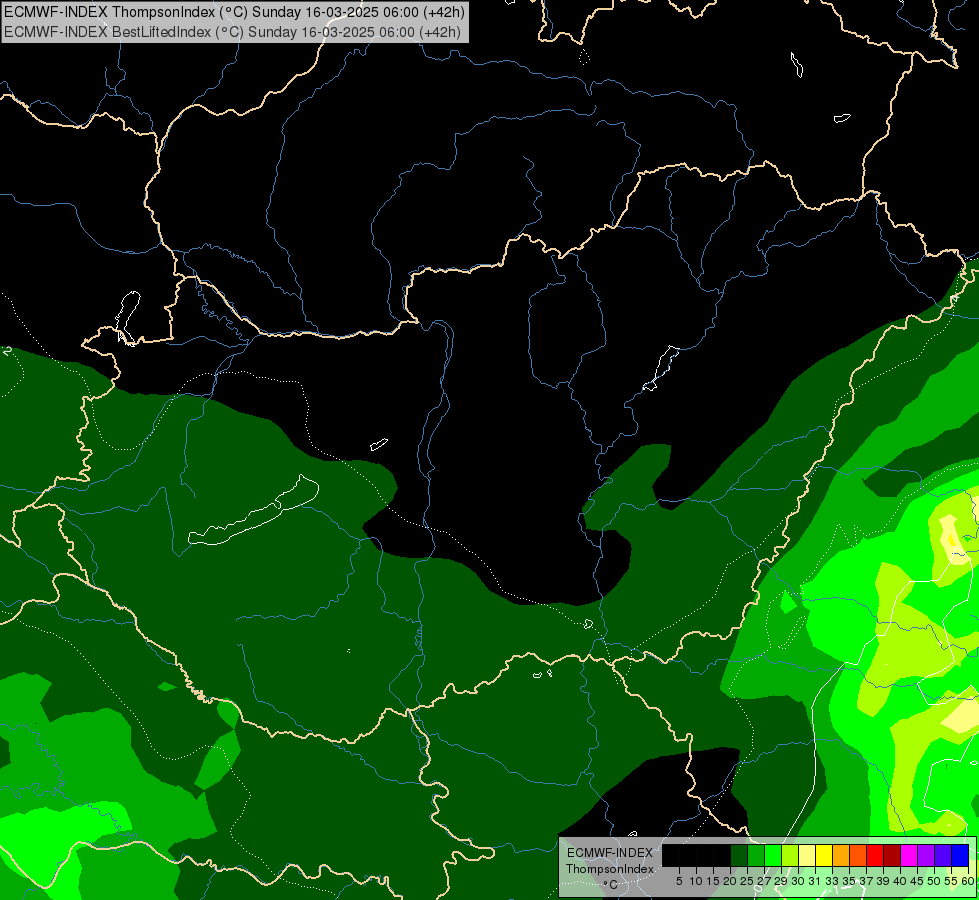Click the magenta 40-45 legend swatch
The width and height of the screenshot is (979, 900).
(x=909, y=855)
